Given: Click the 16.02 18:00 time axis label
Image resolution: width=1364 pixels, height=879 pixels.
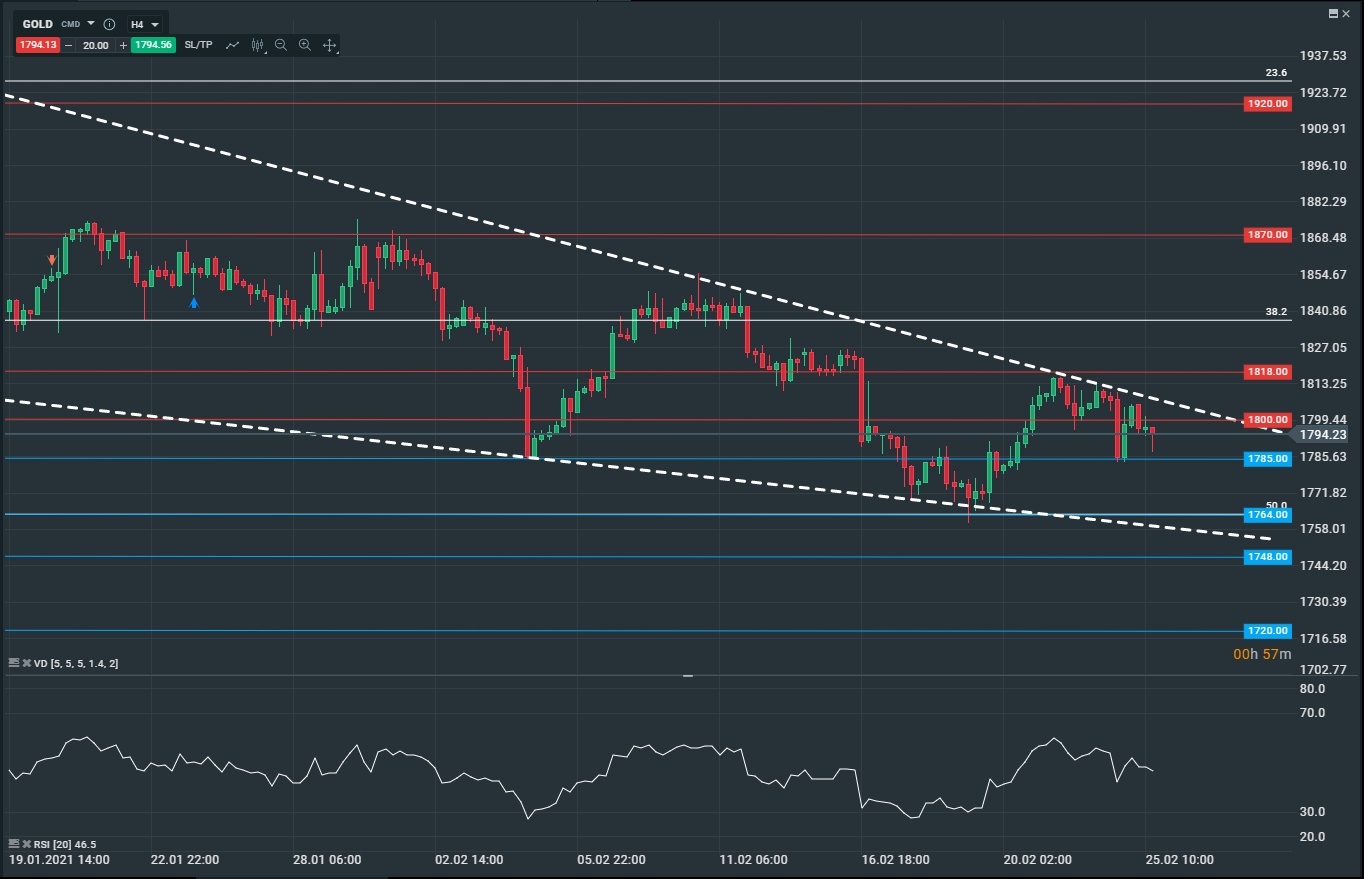Looking at the screenshot, I should coord(895,860).
